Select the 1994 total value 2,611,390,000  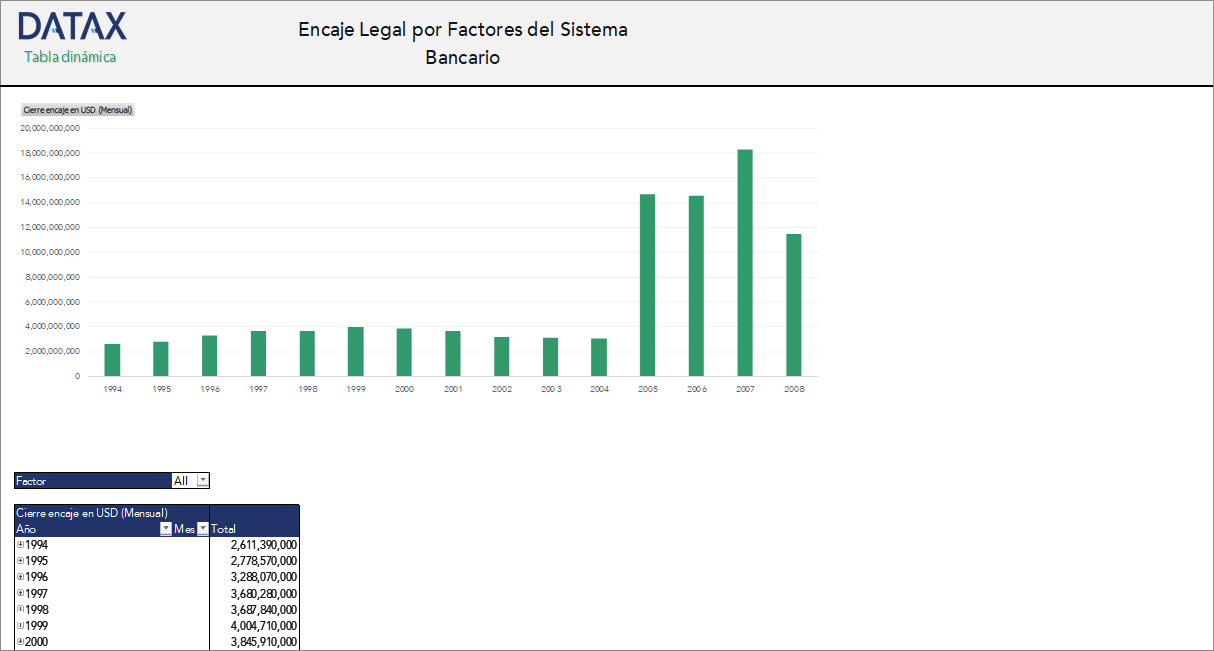[262, 545]
